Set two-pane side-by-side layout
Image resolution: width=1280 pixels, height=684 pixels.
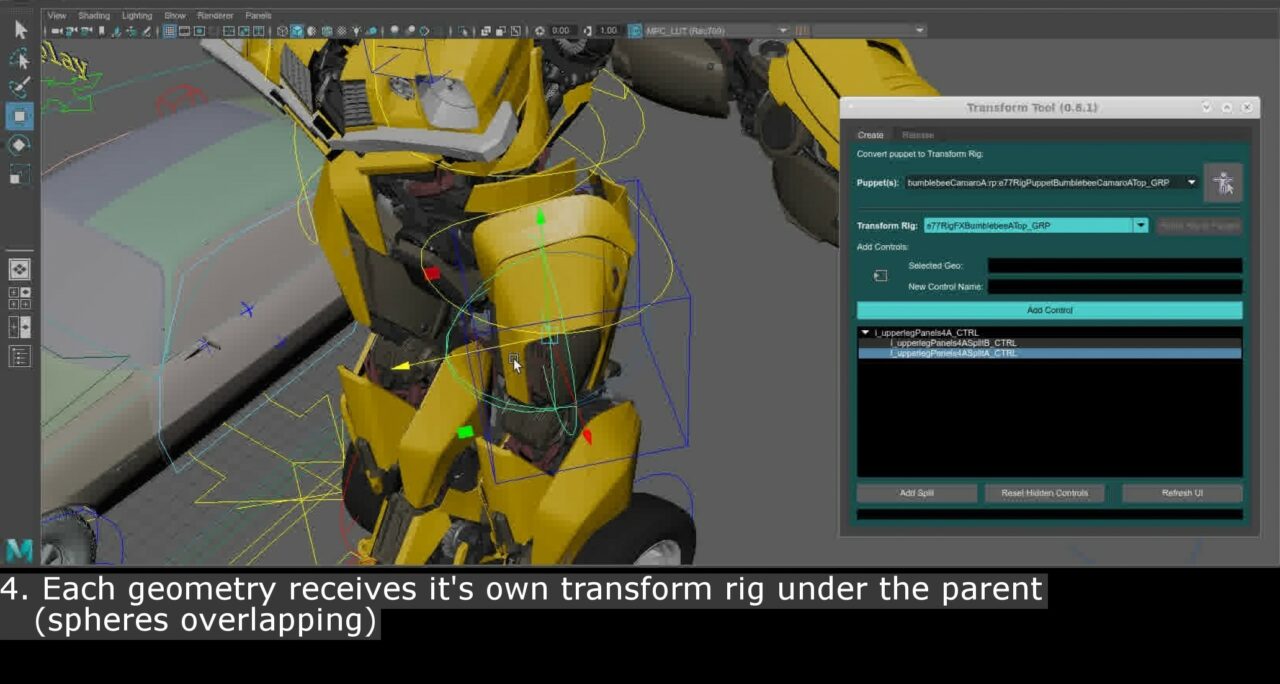point(20,327)
